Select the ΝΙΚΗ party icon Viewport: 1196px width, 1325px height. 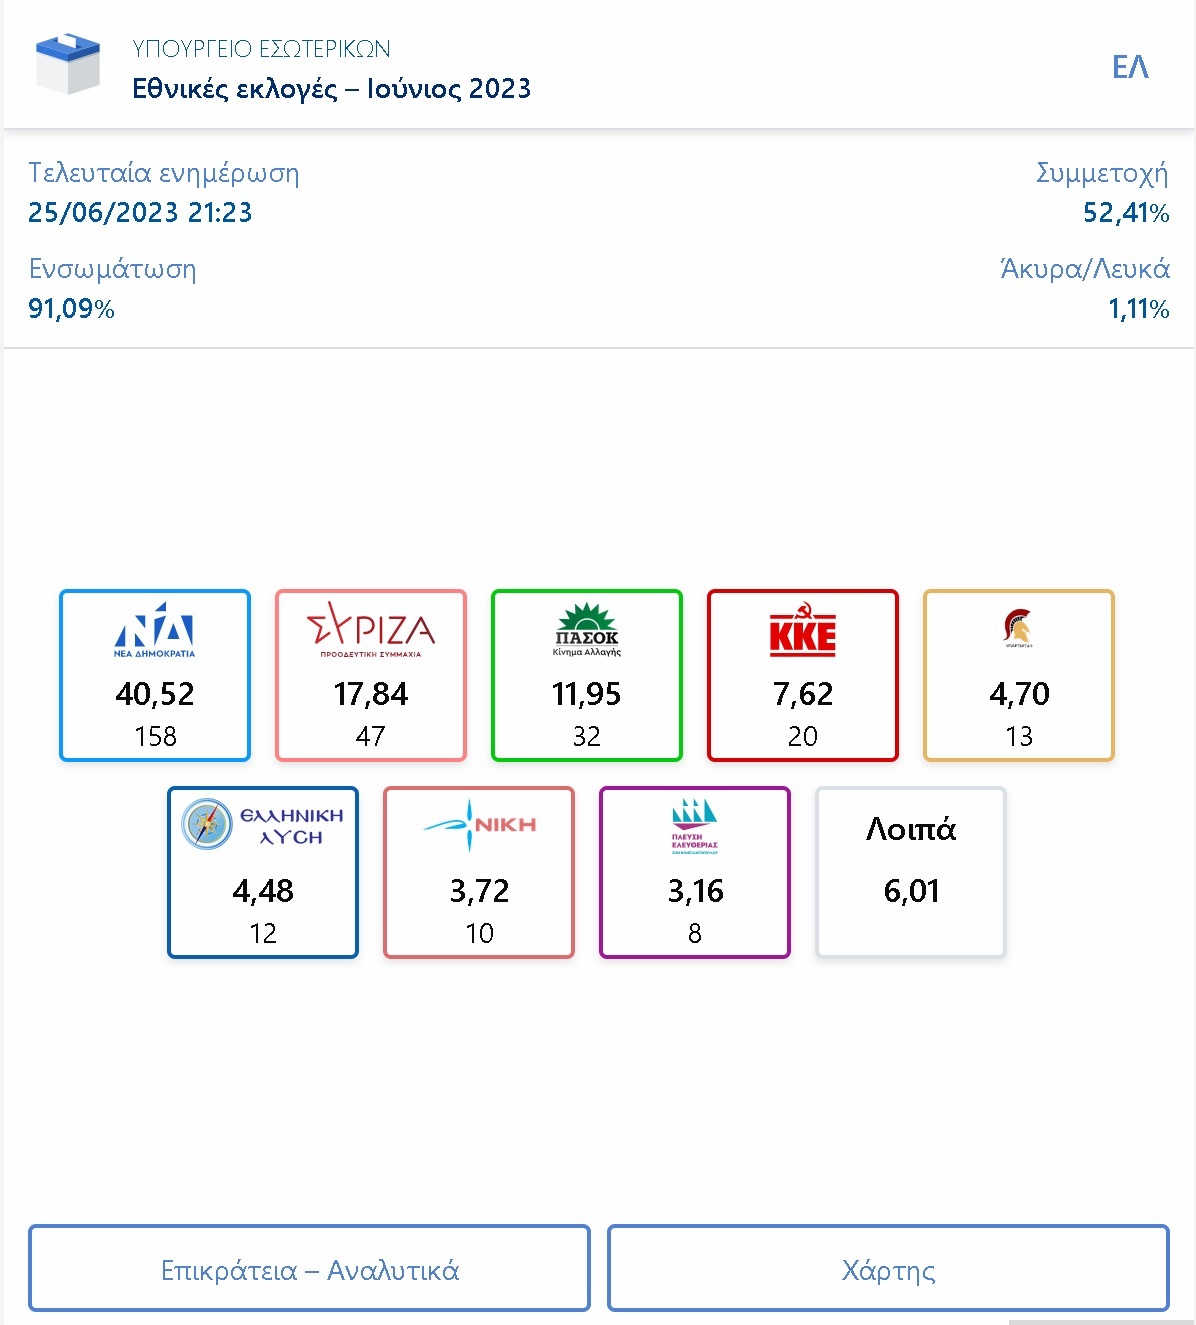[478, 822]
